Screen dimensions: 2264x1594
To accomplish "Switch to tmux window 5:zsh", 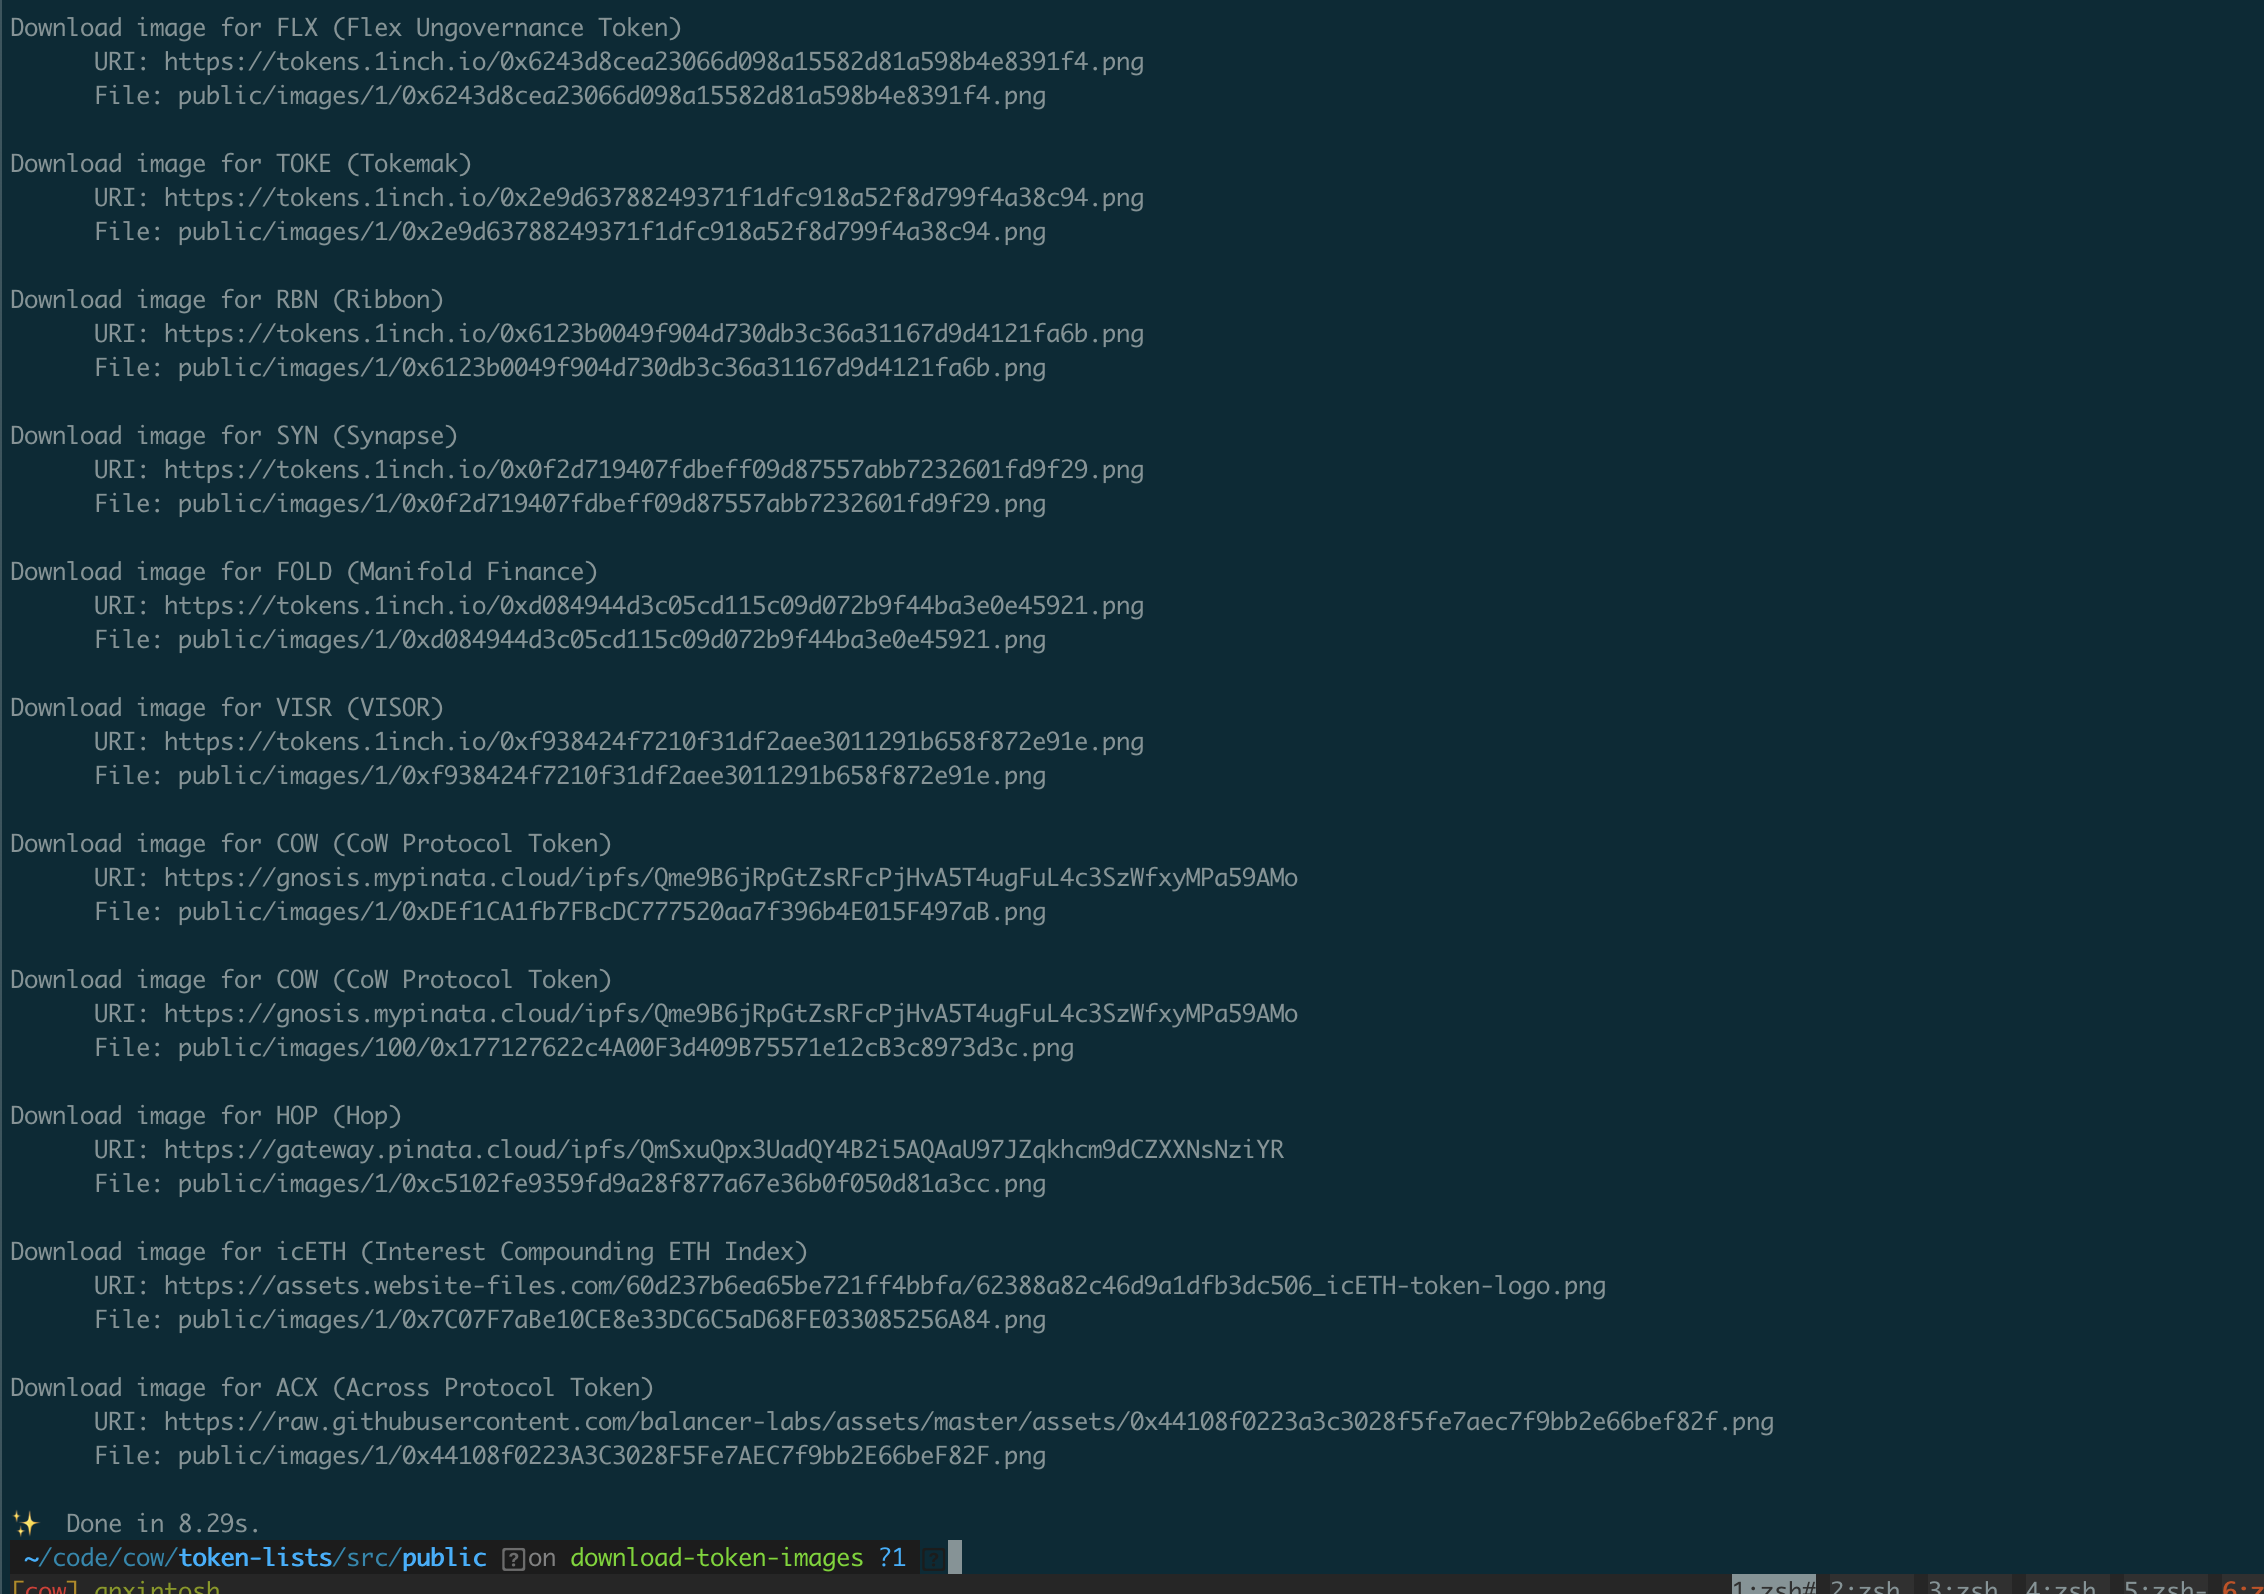I will tap(2160, 1586).
